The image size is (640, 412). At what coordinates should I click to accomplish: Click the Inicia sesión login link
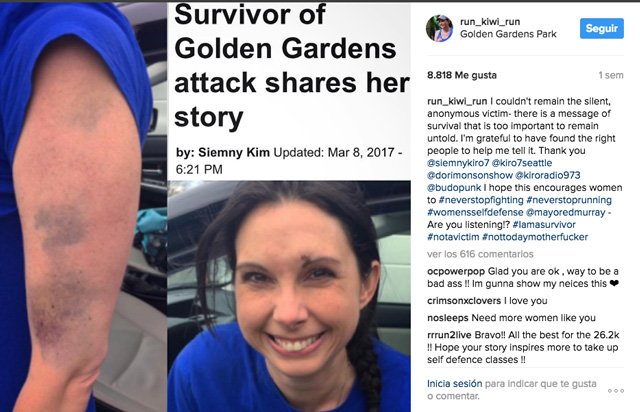coord(454,384)
